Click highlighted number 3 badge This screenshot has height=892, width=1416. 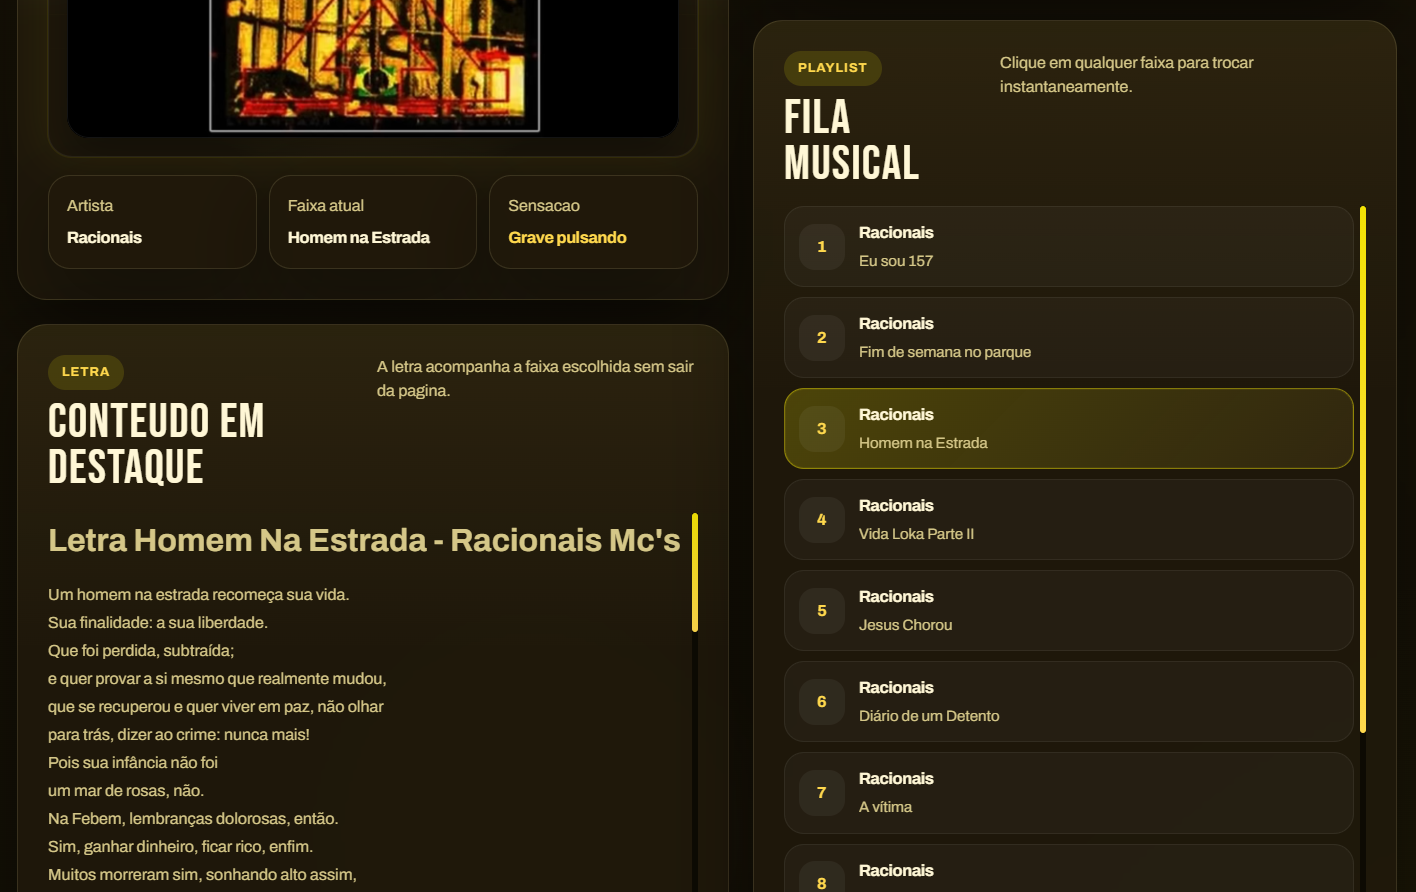(822, 429)
